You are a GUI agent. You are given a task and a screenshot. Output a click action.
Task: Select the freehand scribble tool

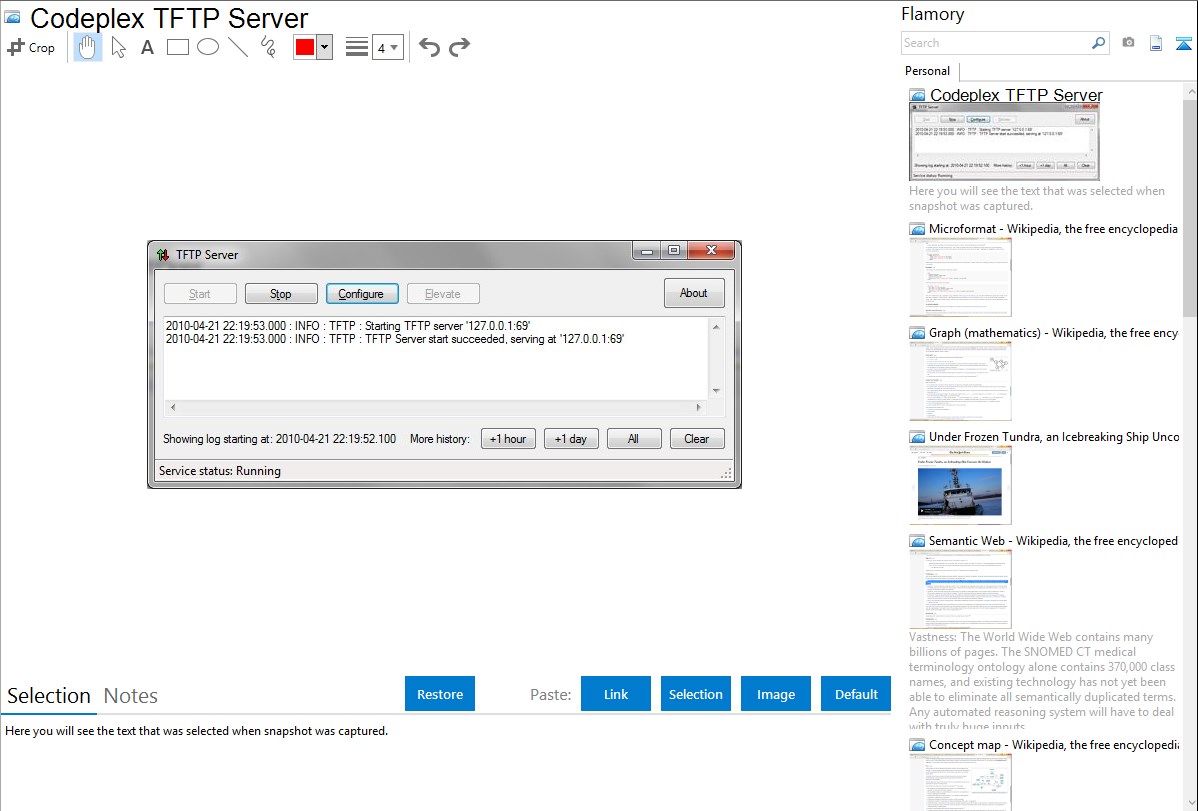268,47
